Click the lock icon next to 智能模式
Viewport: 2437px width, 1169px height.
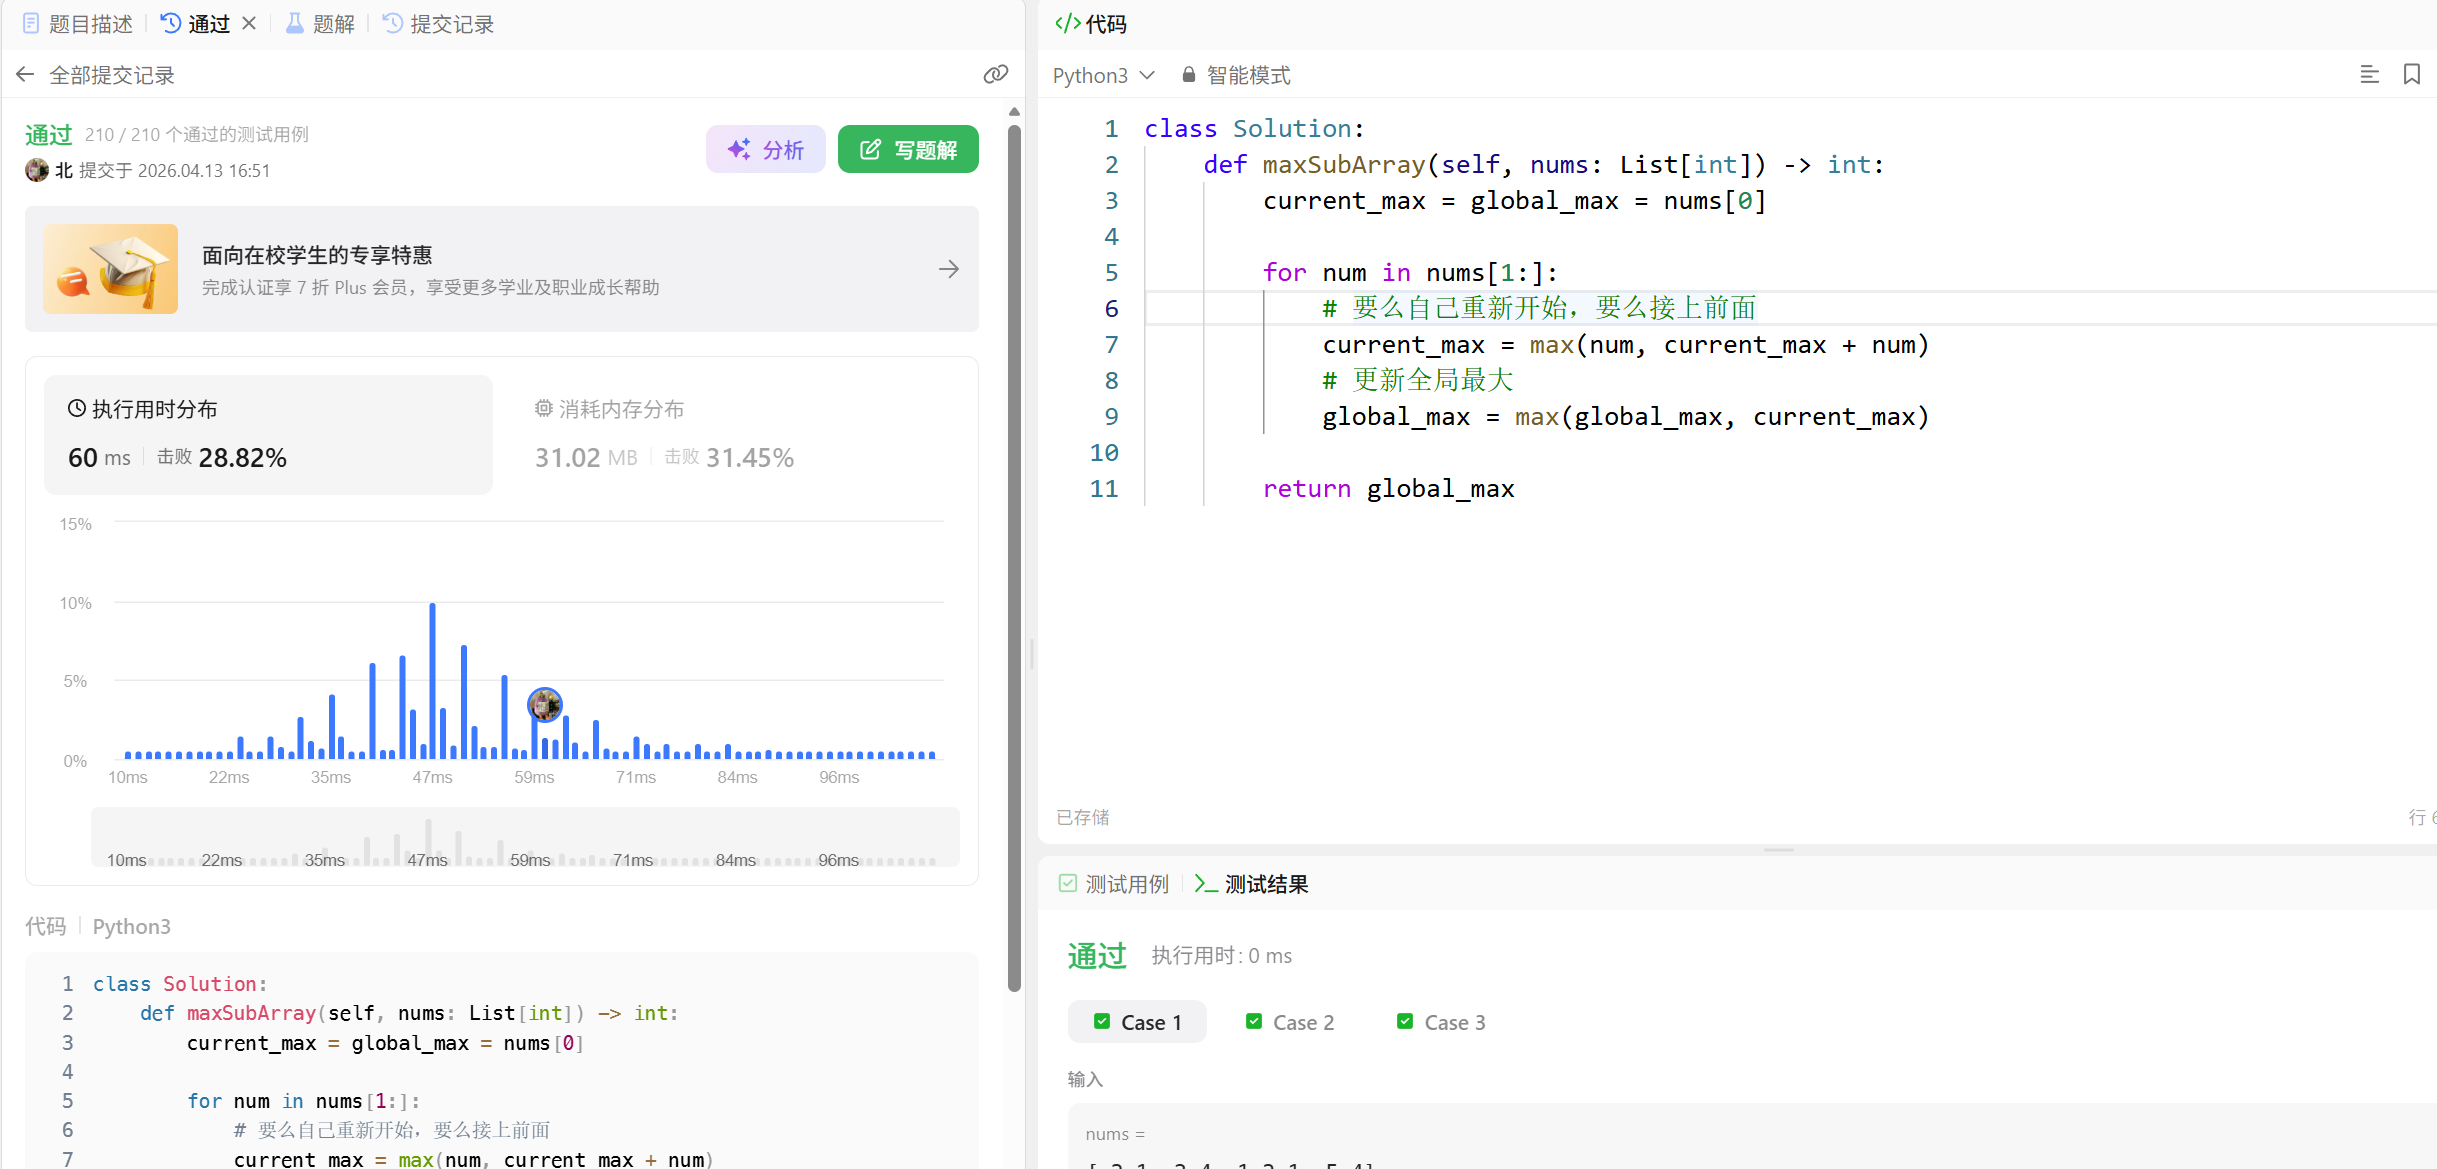click(1188, 75)
